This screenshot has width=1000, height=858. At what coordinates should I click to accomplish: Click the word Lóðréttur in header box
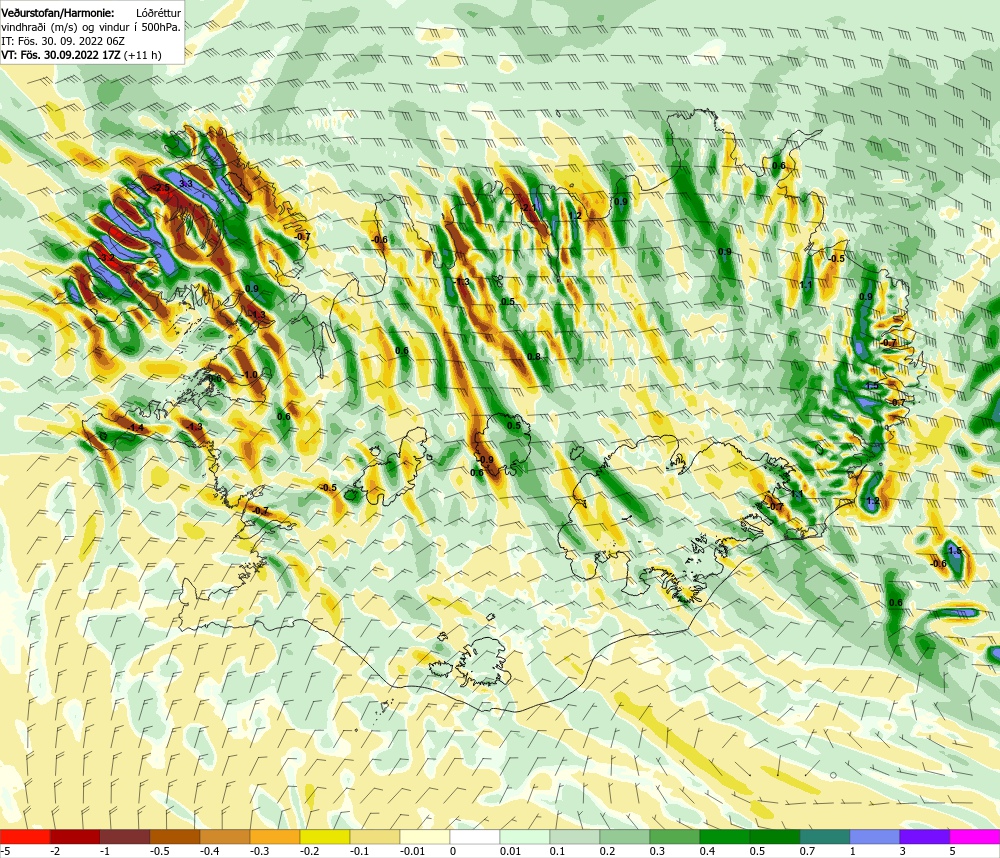158,13
